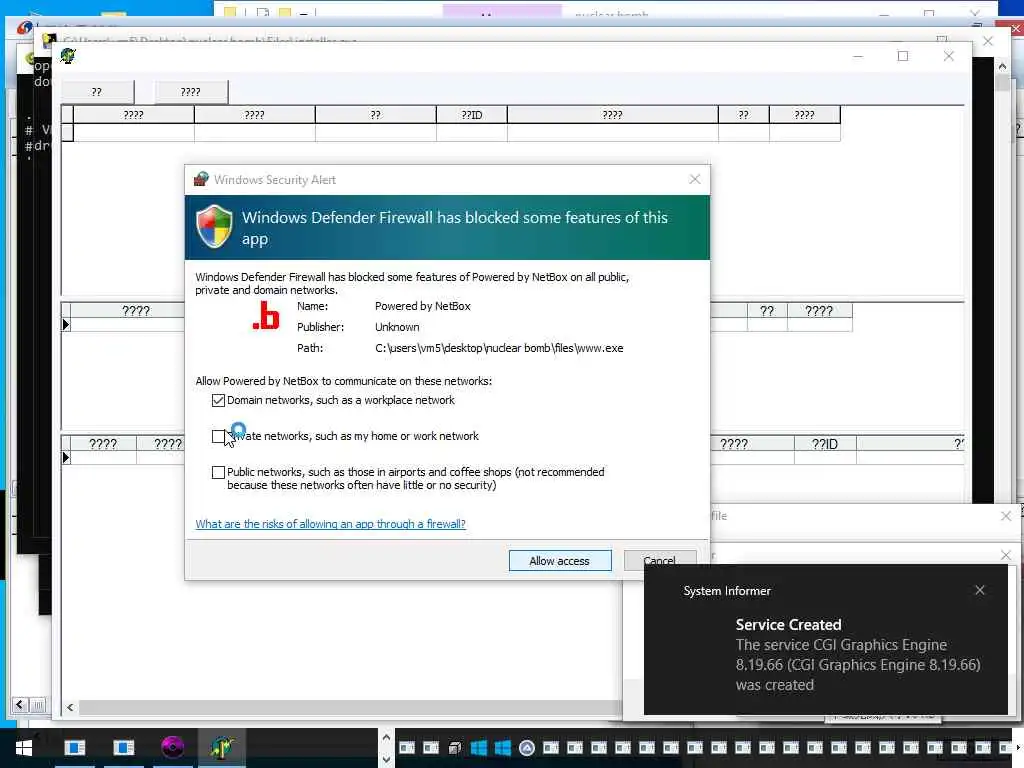Dismiss the System Informer notification
The image size is (1024, 768).
coord(980,590)
